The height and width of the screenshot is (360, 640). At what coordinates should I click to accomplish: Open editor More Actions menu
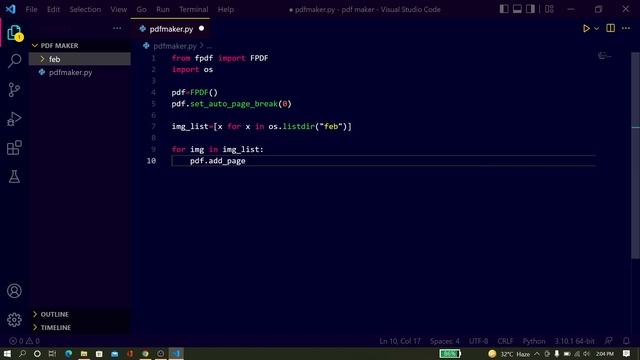[626, 28]
